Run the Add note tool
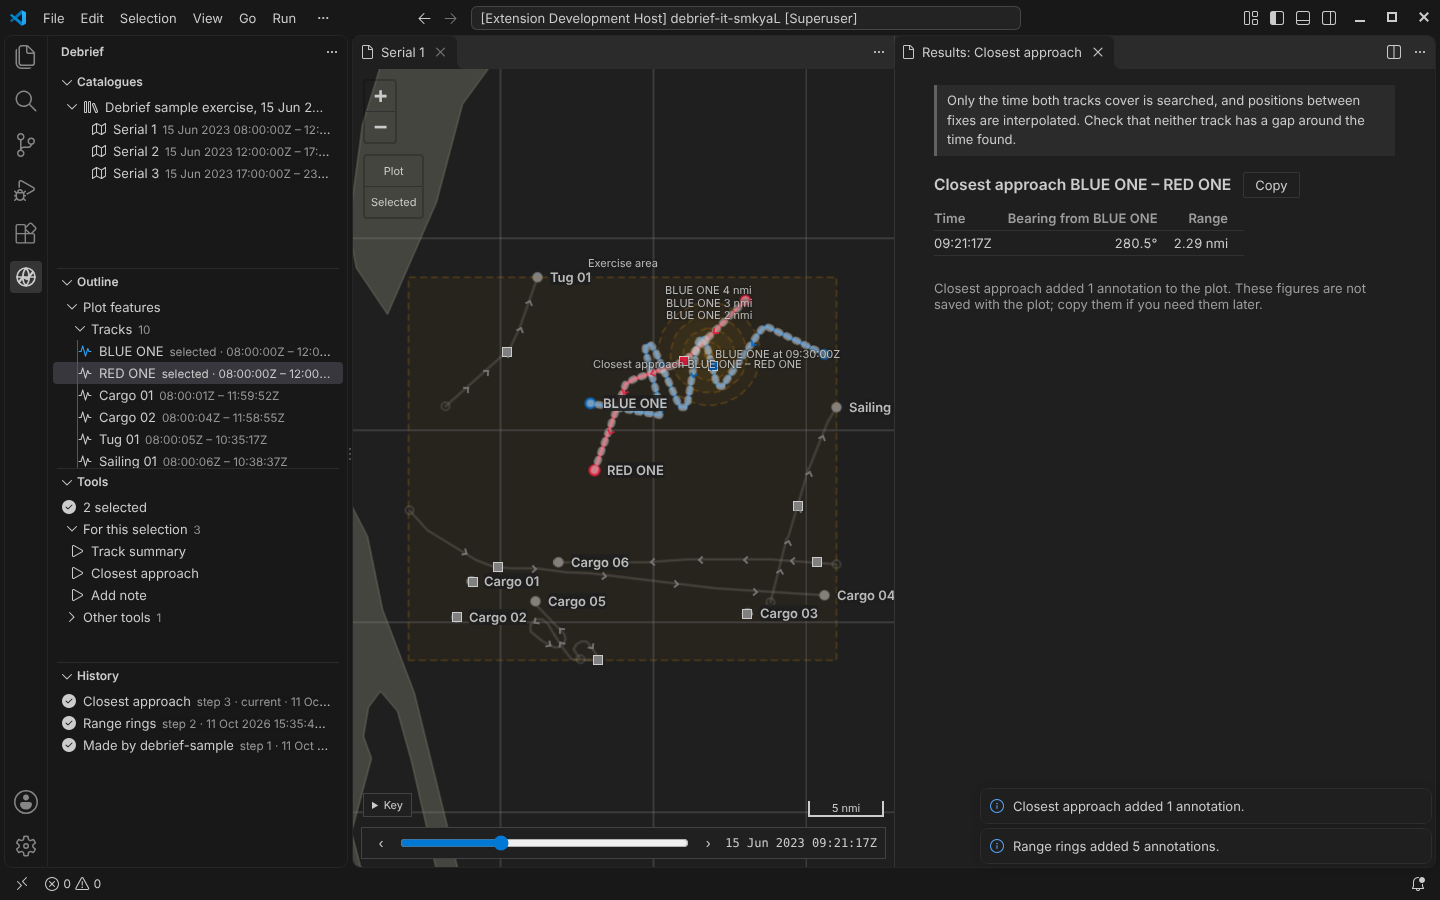Image resolution: width=1440 pixels, height=900 pixels. (196, 595)
